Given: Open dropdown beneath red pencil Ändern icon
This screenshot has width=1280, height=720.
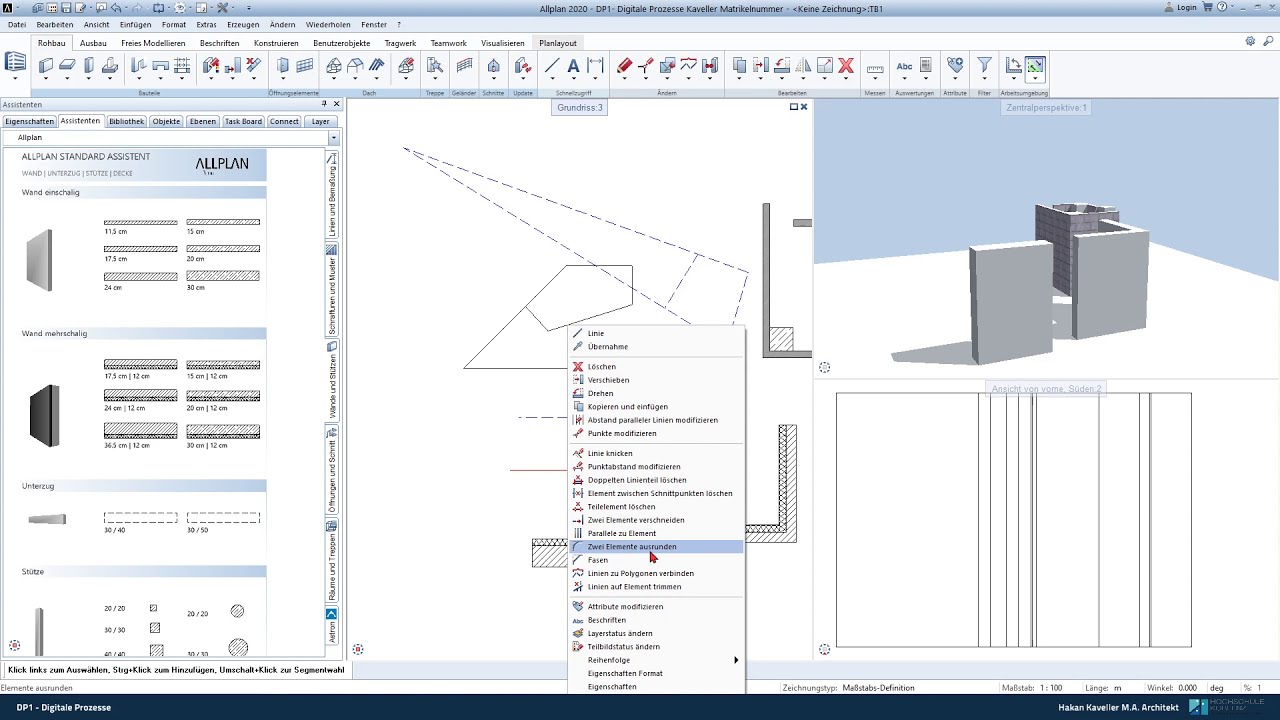Looking at the screenshot, I should point(624,80).
